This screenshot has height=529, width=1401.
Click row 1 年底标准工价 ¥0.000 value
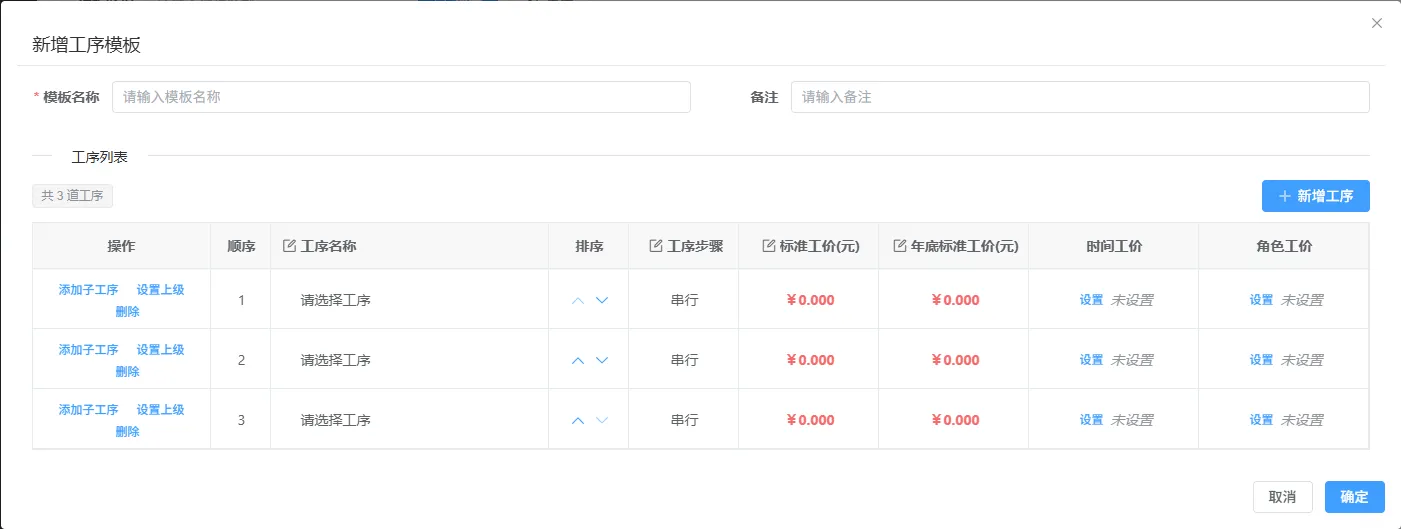click(954, 300)
